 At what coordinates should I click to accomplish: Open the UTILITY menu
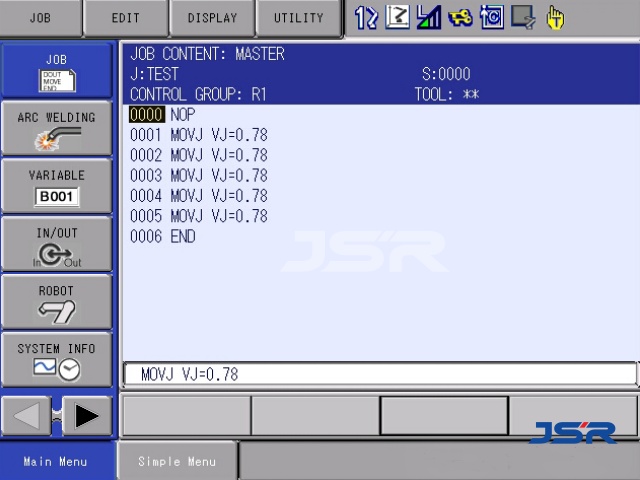298,18
